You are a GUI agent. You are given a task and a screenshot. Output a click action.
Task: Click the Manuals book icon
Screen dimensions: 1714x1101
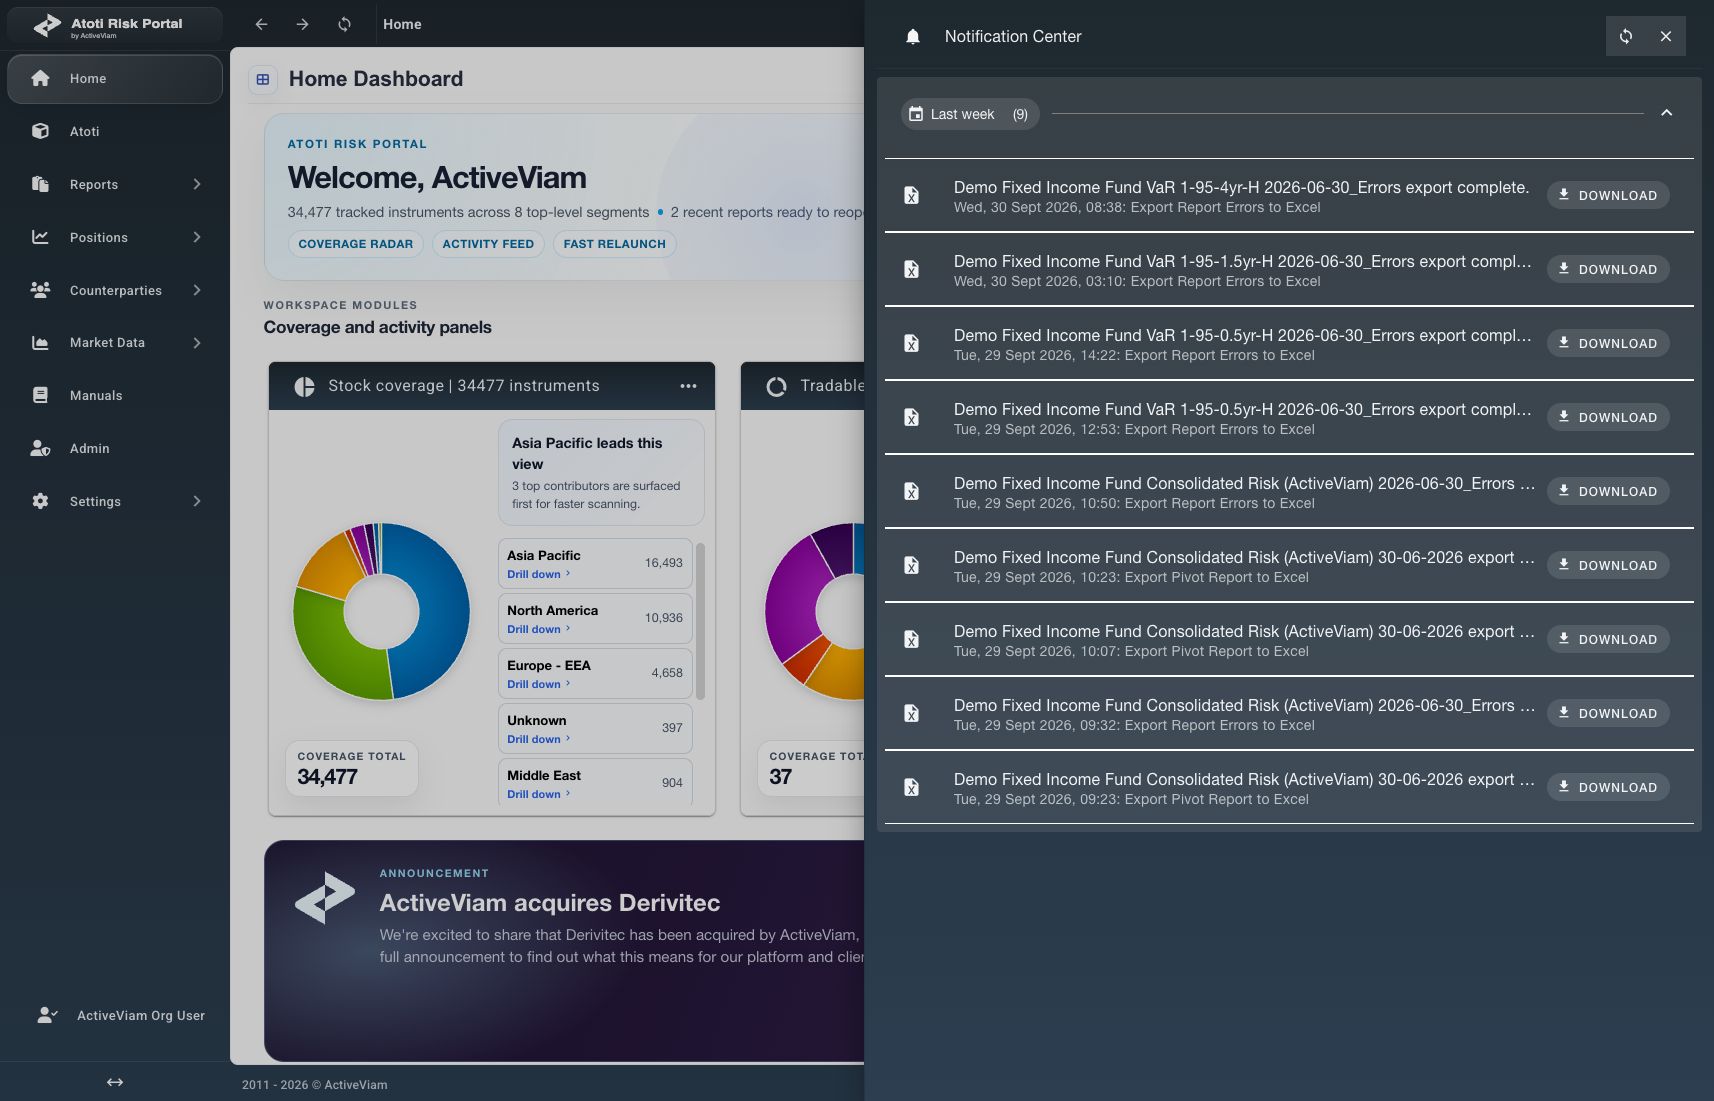[x=40, y=395]
